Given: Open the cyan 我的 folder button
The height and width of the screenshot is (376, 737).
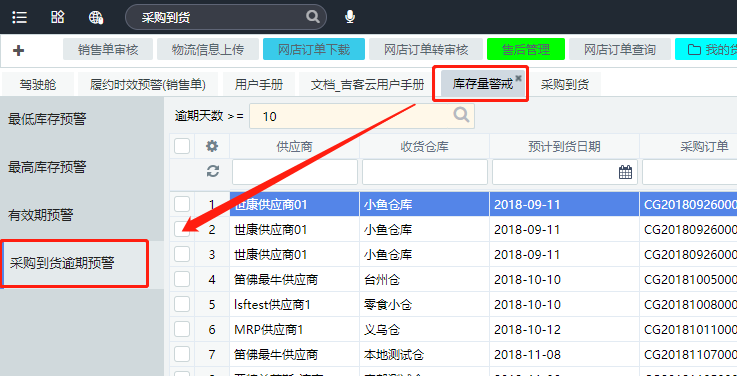Looking at the screenshot, I should [x=706, y=49].
